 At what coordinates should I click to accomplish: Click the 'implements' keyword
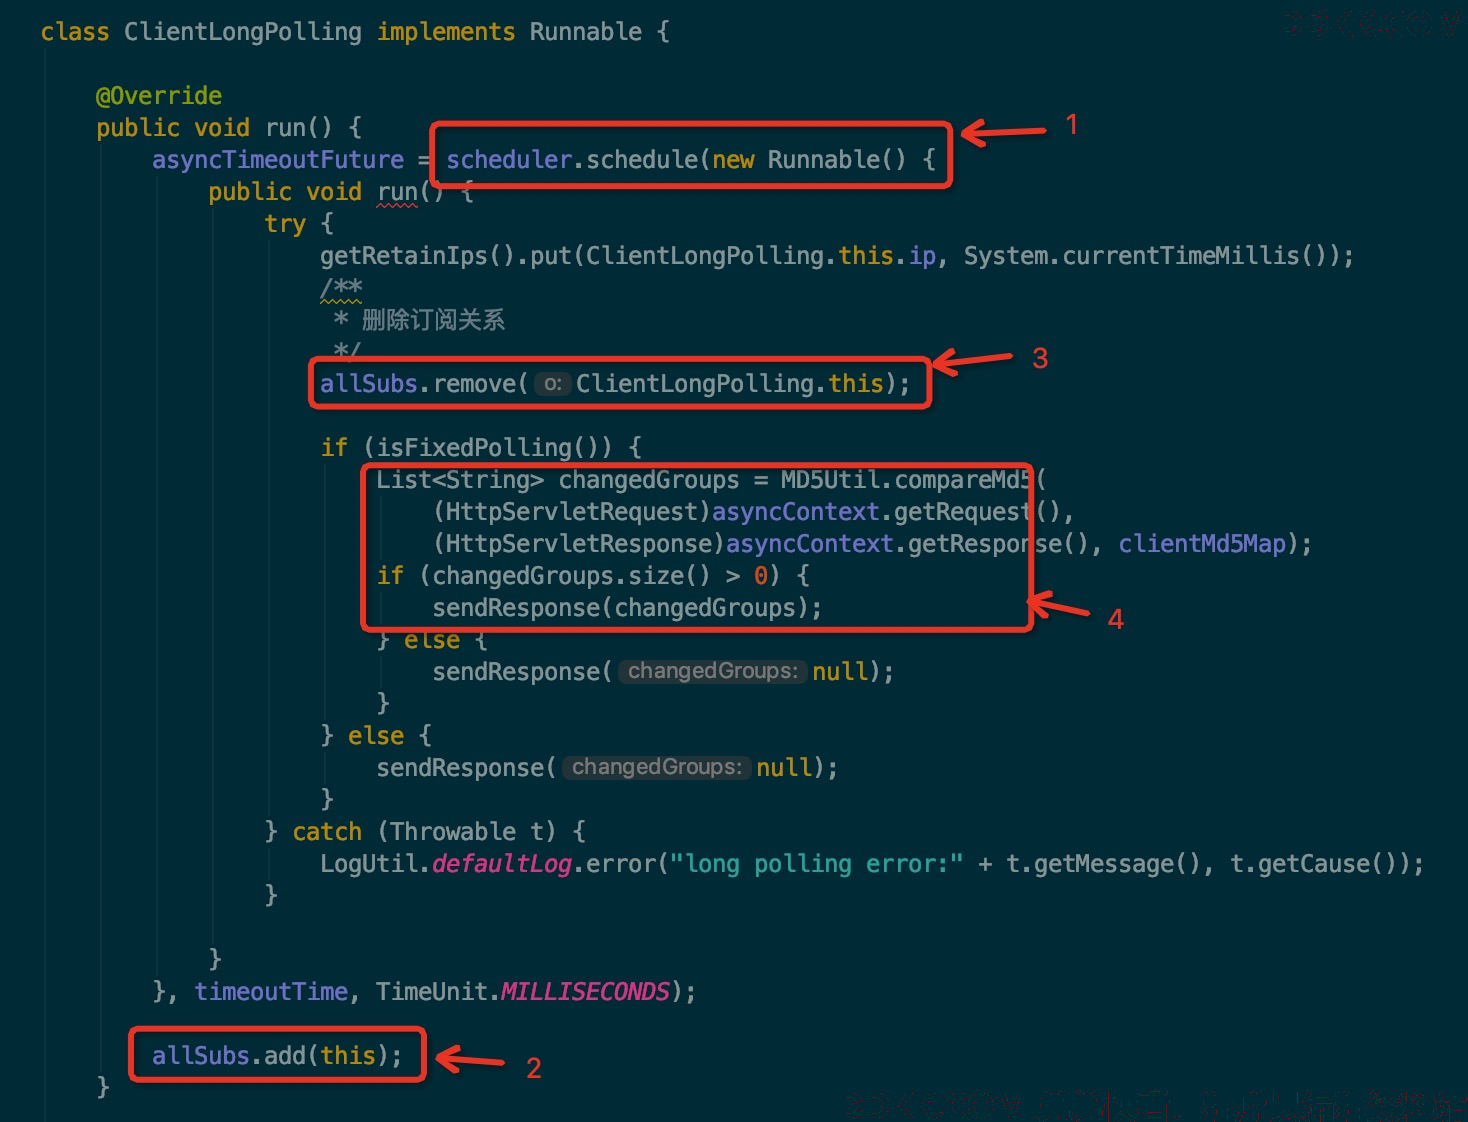click(446, 32)
